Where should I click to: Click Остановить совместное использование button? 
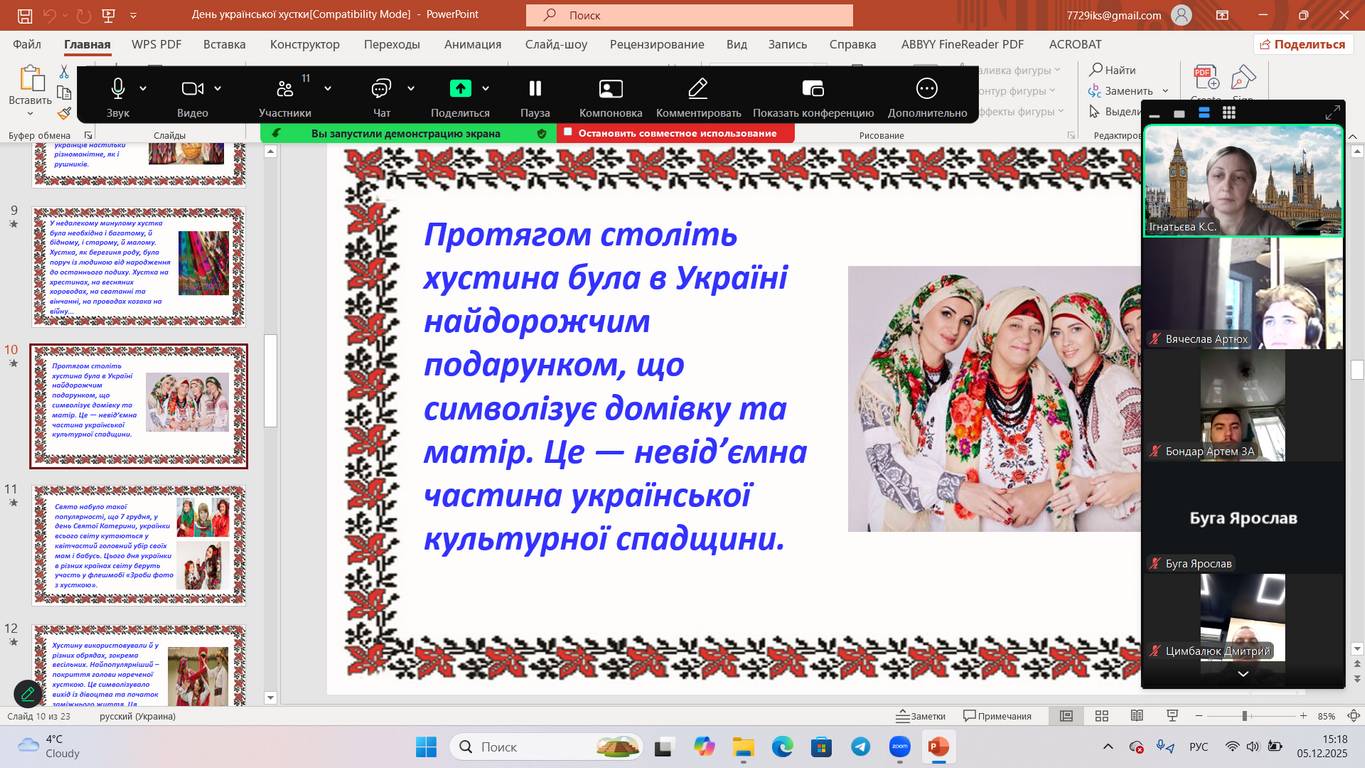click(676, 133)
